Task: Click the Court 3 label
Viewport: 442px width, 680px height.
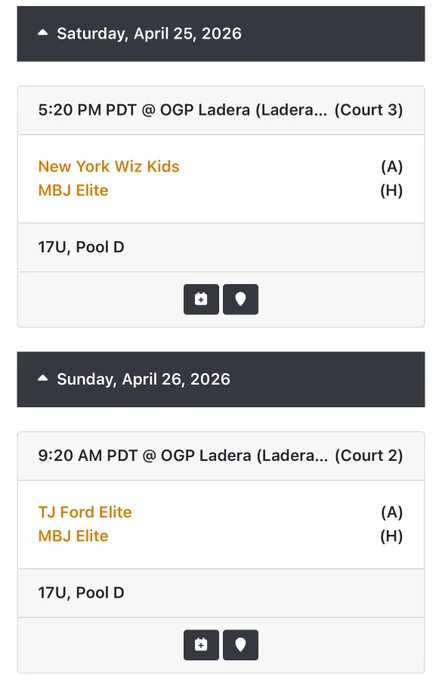Action: (x=369, y=110)
